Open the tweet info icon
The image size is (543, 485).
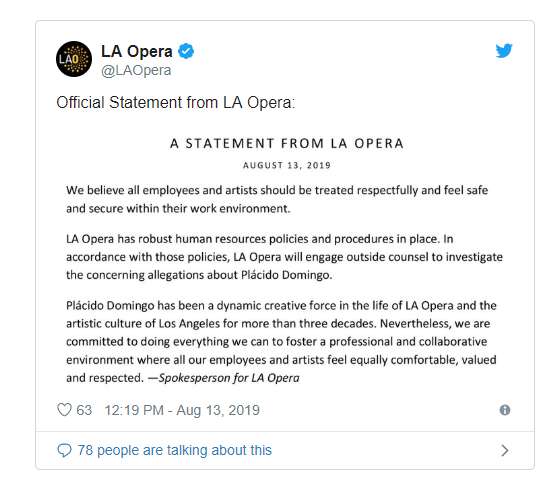[505, 410]
